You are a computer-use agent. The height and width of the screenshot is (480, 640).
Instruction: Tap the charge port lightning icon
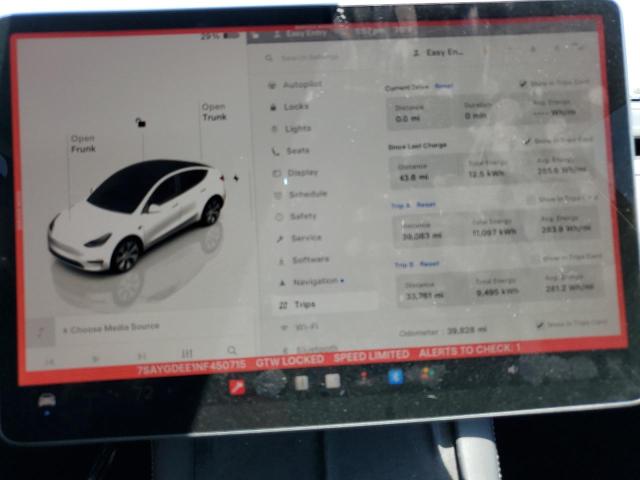236,178
